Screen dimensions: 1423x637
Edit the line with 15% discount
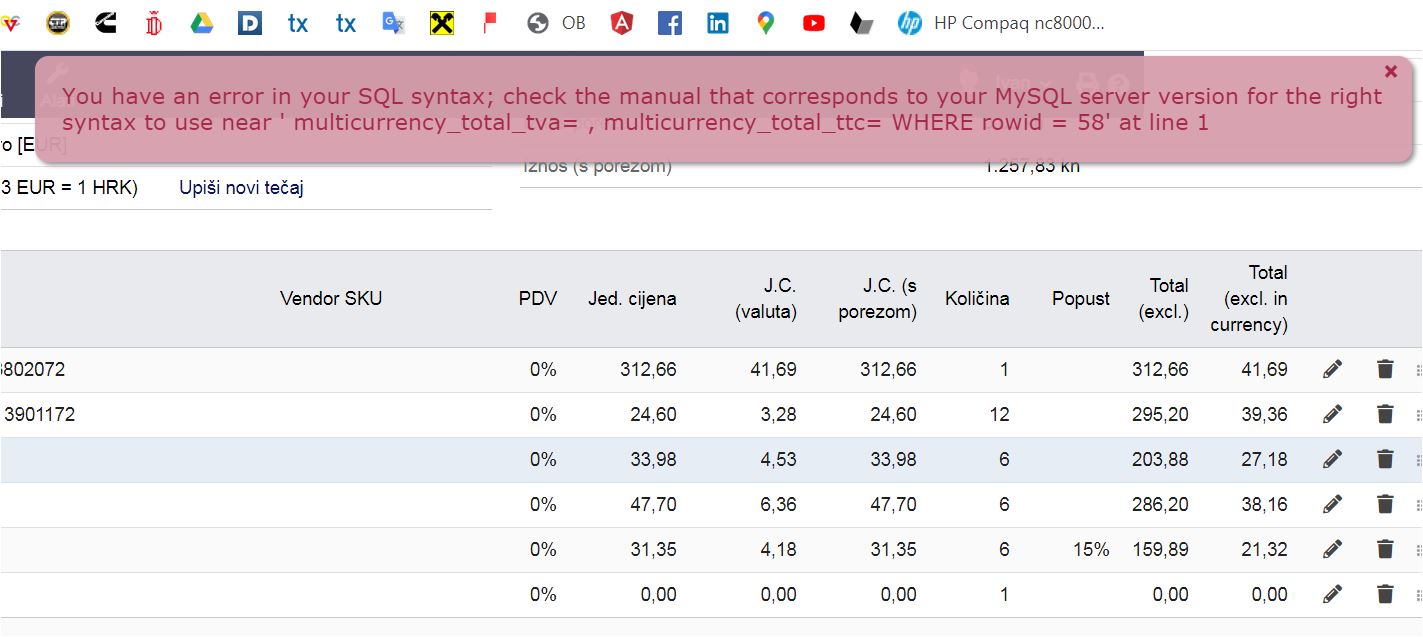point(1332,549)
